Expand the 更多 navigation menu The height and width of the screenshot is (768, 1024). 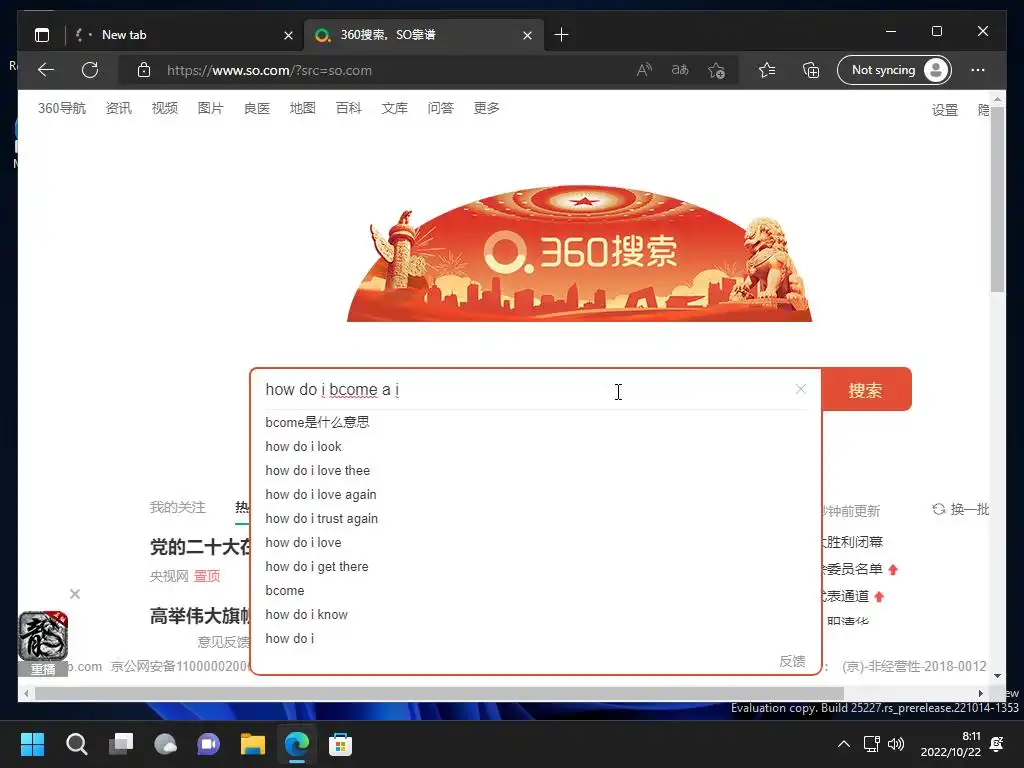(487, 108)
